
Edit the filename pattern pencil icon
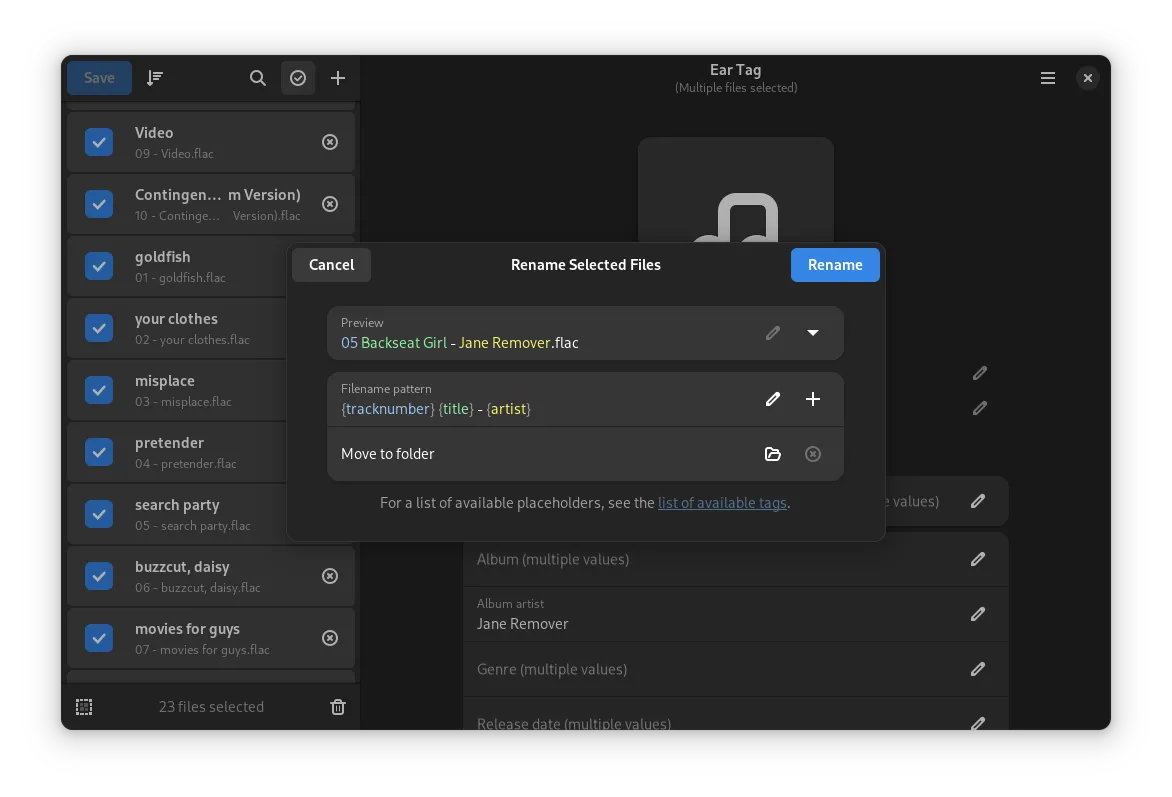click(x=773, y=399)
